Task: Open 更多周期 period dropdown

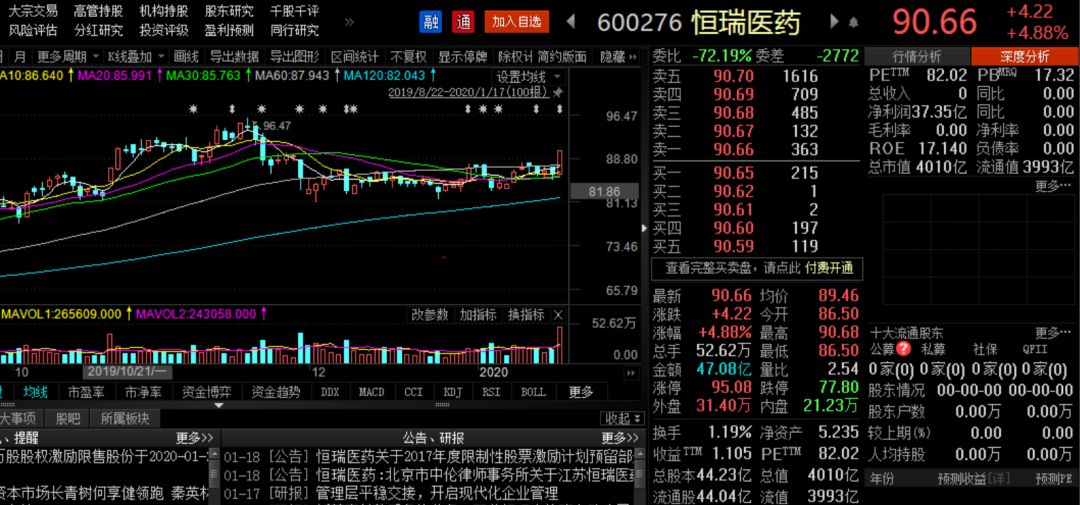Action: pos(67,56)
